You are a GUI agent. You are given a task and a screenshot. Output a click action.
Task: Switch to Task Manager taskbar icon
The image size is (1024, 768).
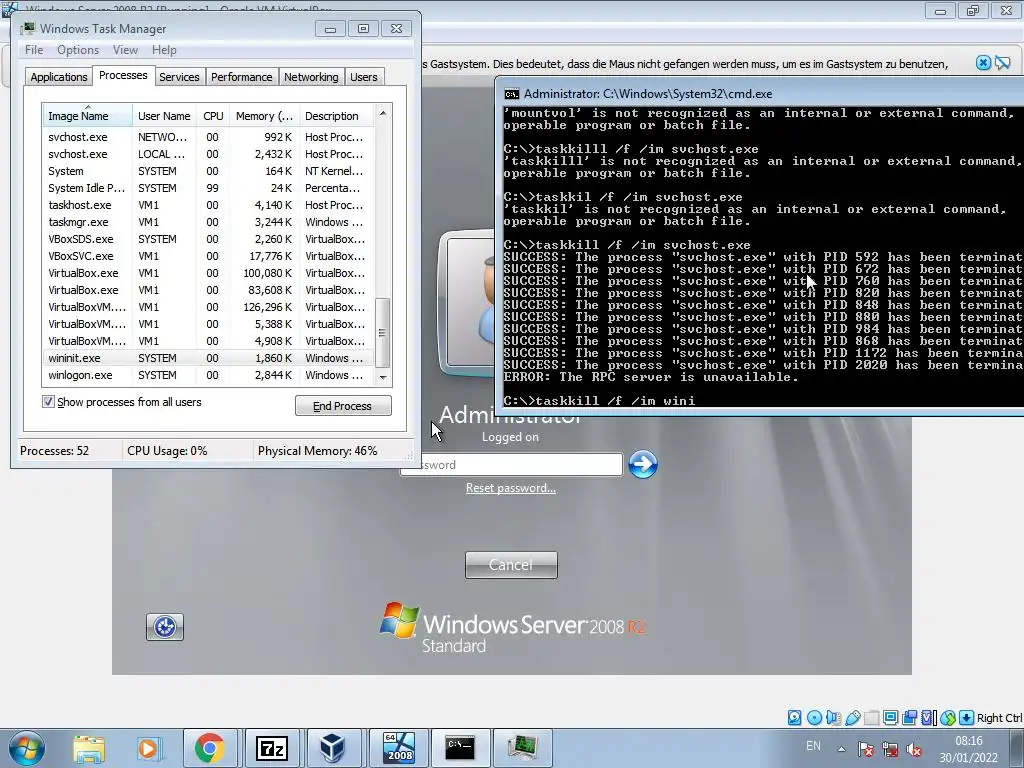coord(522,748)
